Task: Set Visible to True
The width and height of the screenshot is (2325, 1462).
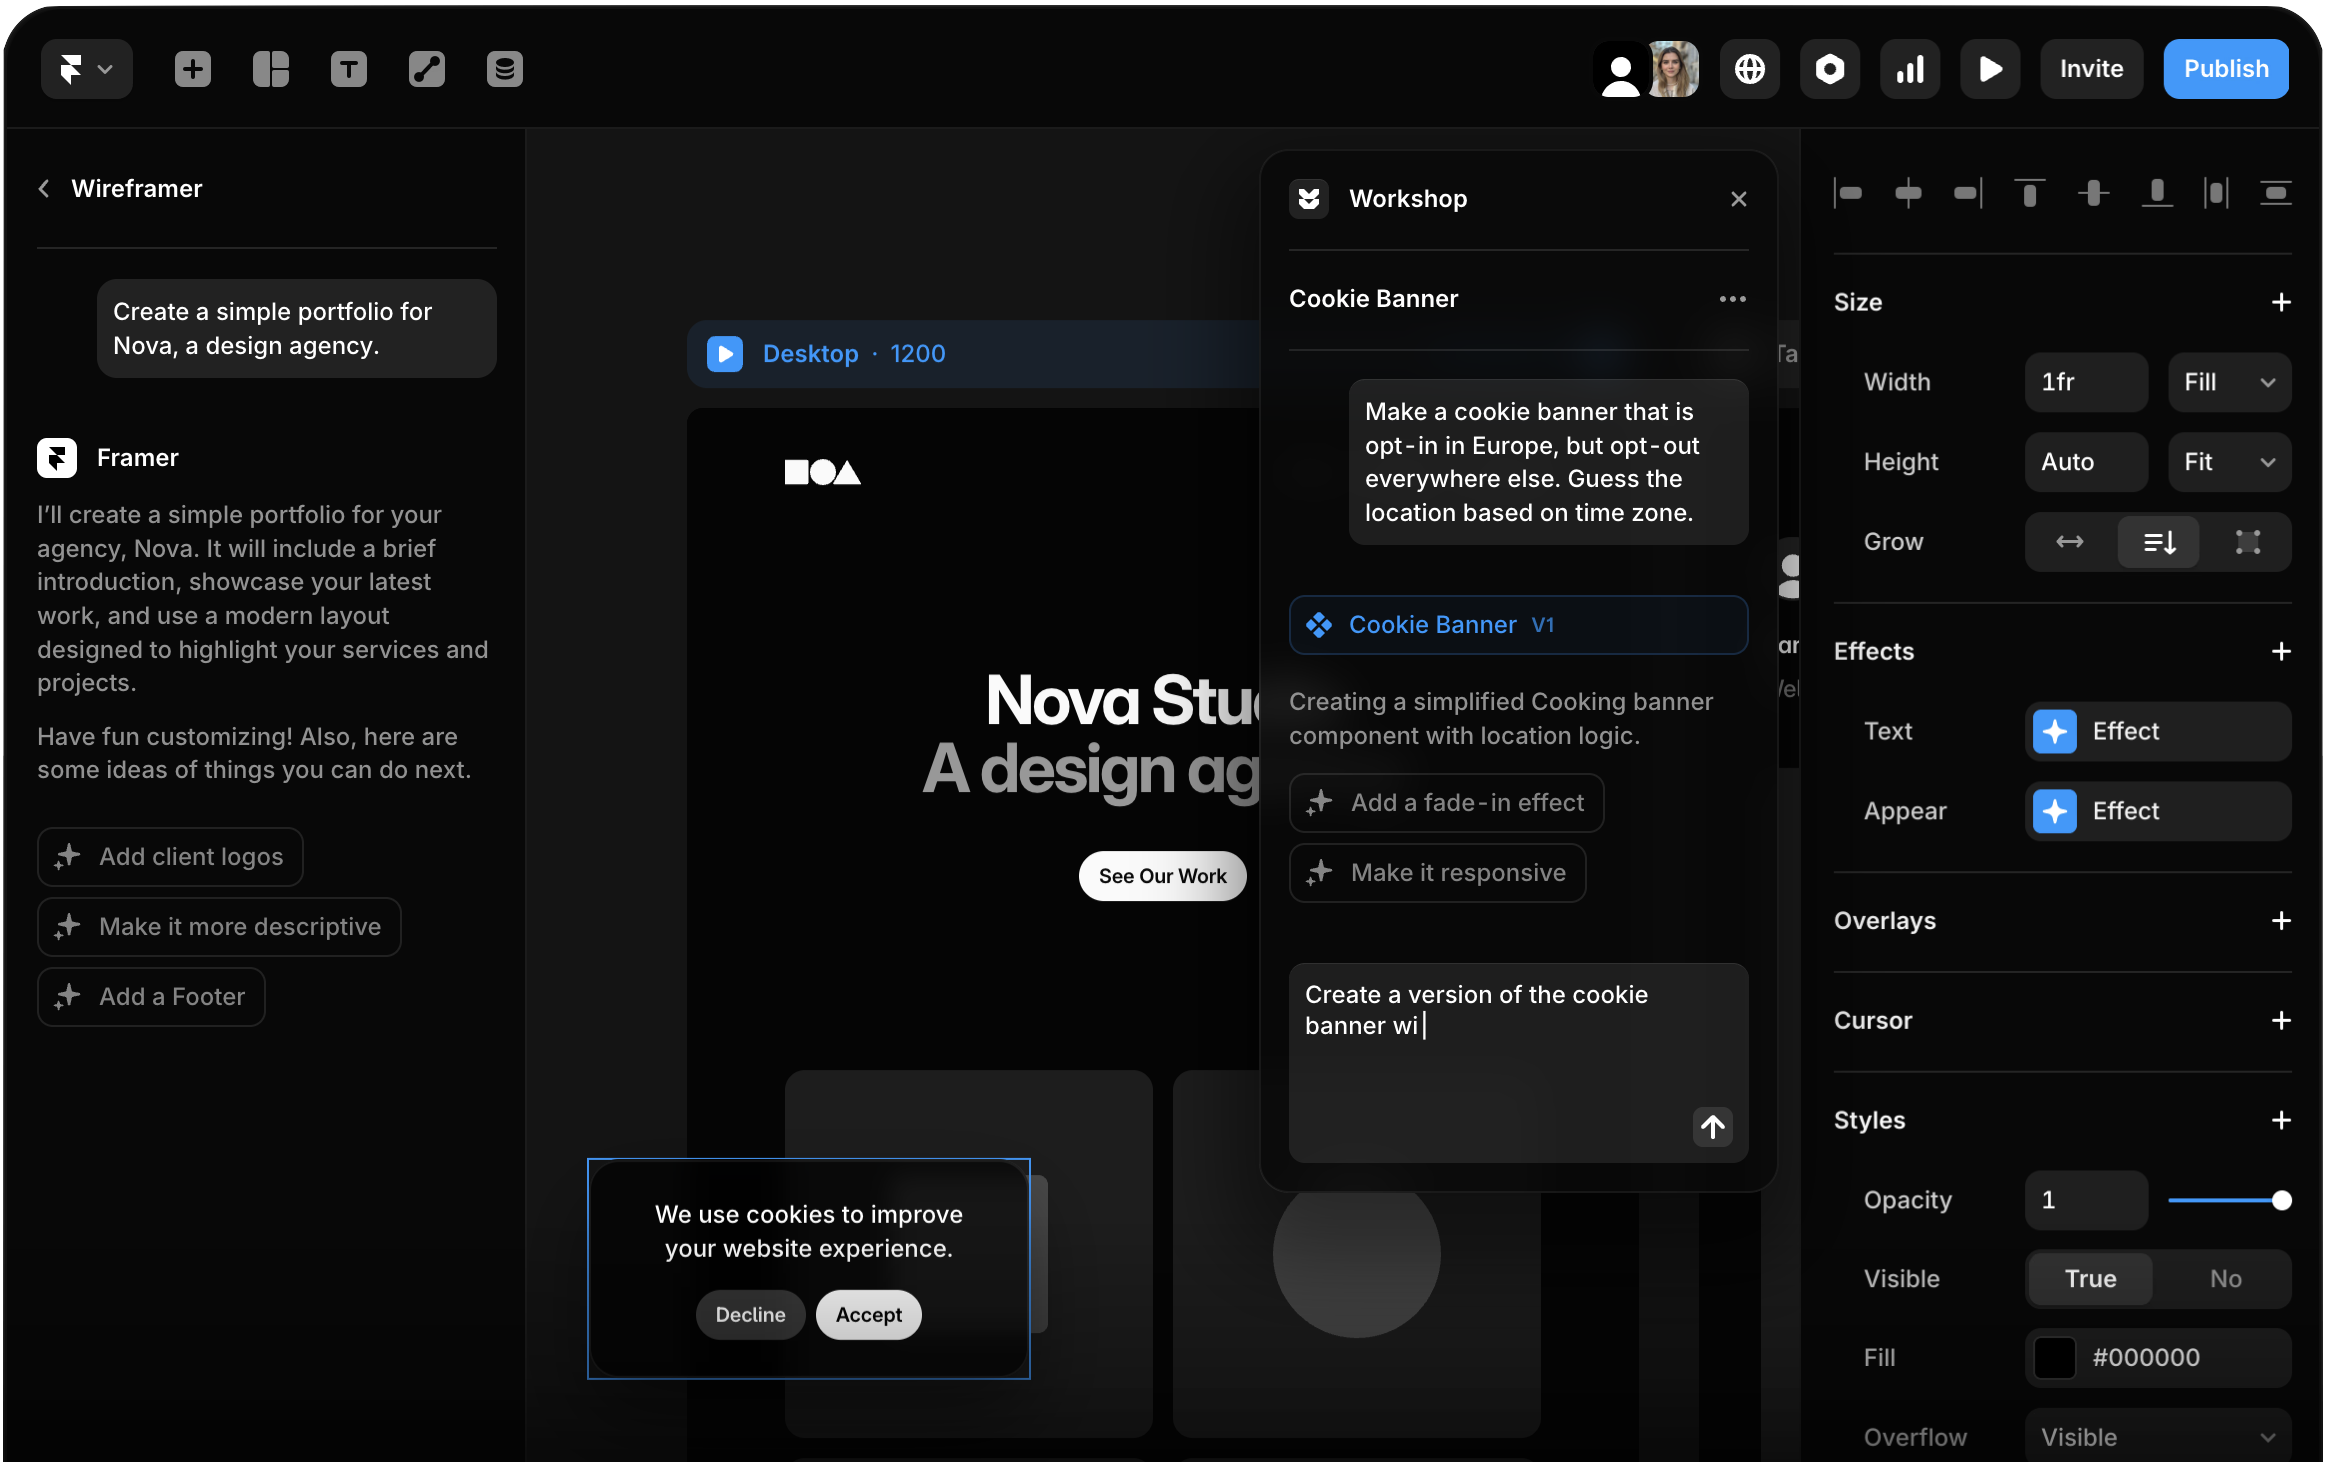Action: click(x=2090, y=1278)
